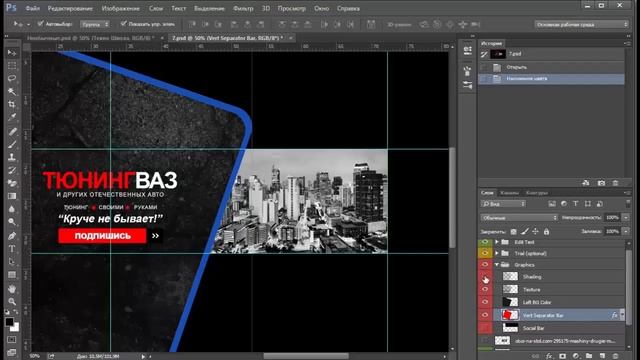Open the blend mode dropdown
640x360 pixels.
coord(519,218)
